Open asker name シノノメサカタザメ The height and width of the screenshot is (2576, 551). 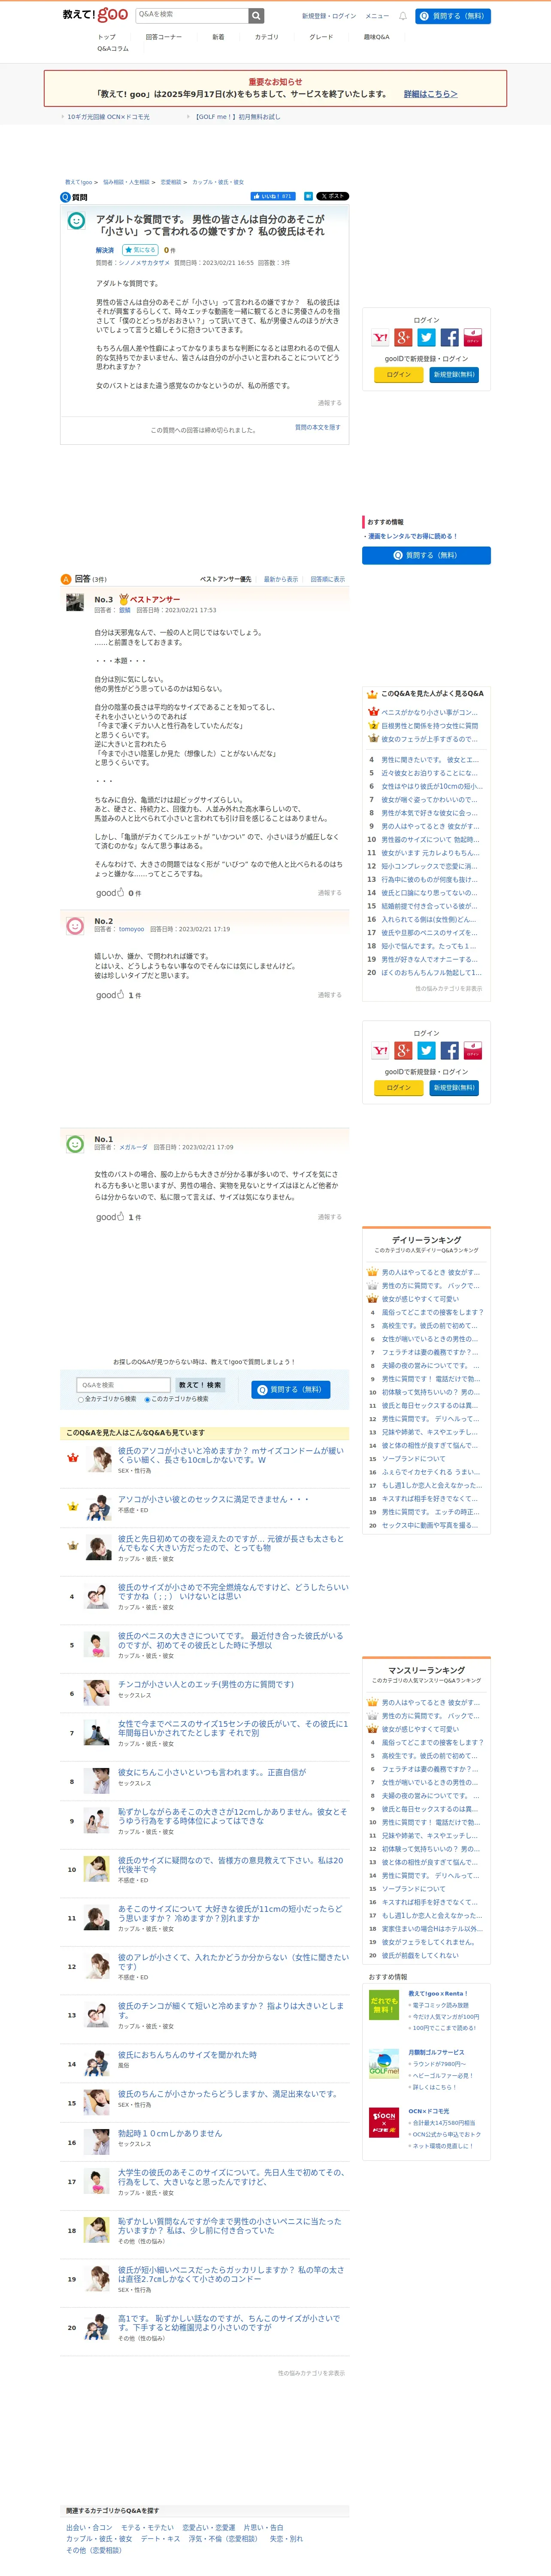tap(144, 263)
